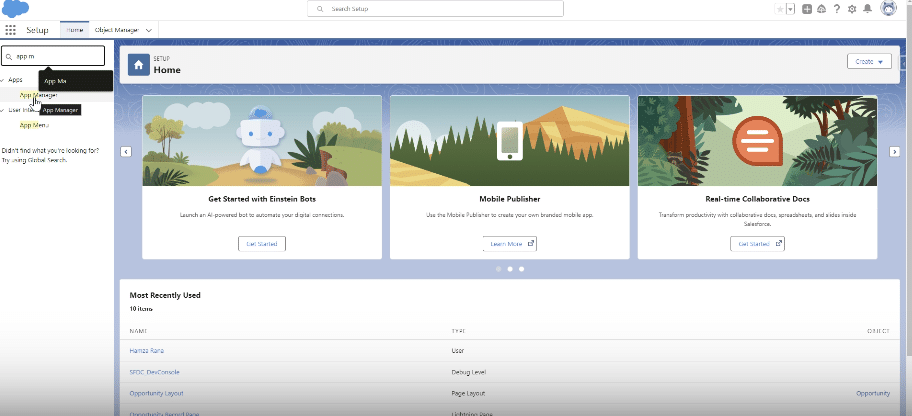This screenshot has height=416, width=912.
Task: Open the user profile avatar
Action: point(888,8)
